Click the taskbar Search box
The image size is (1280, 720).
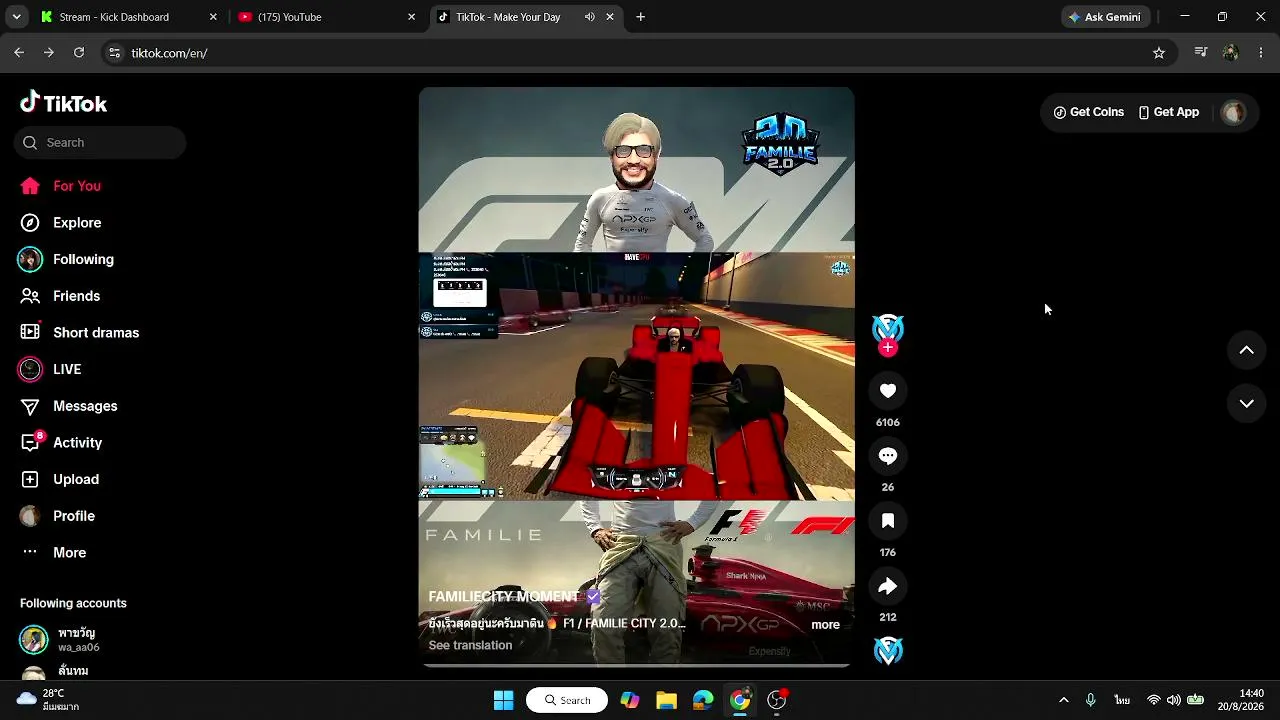[567, 700]
